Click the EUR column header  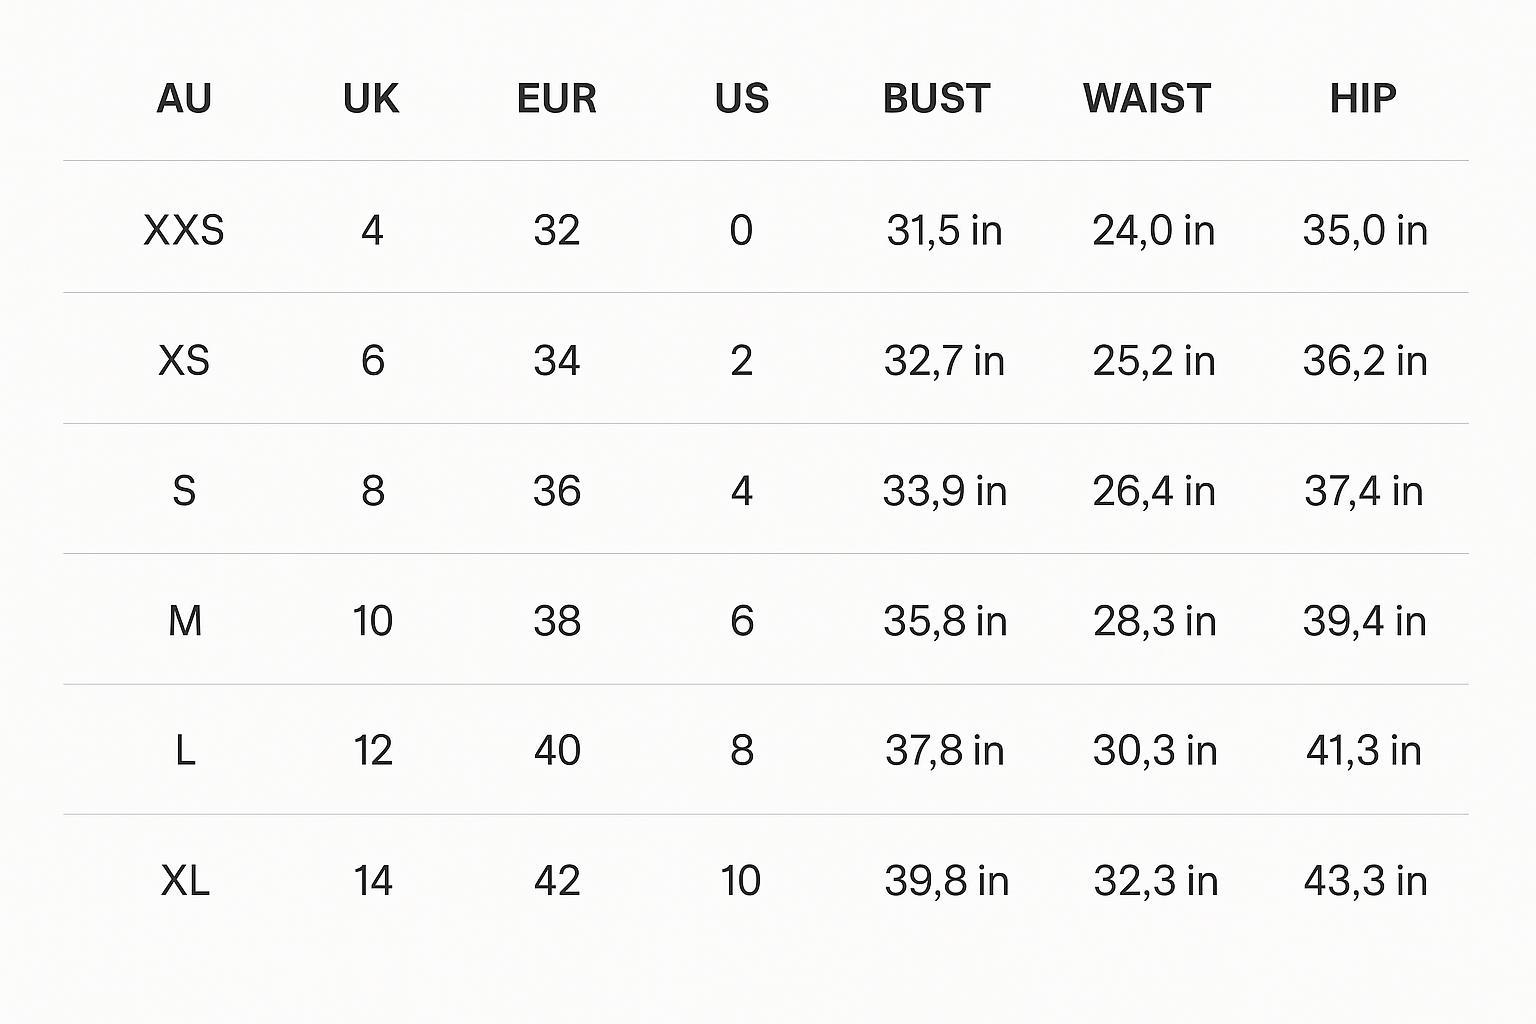(x=556, y=98)
